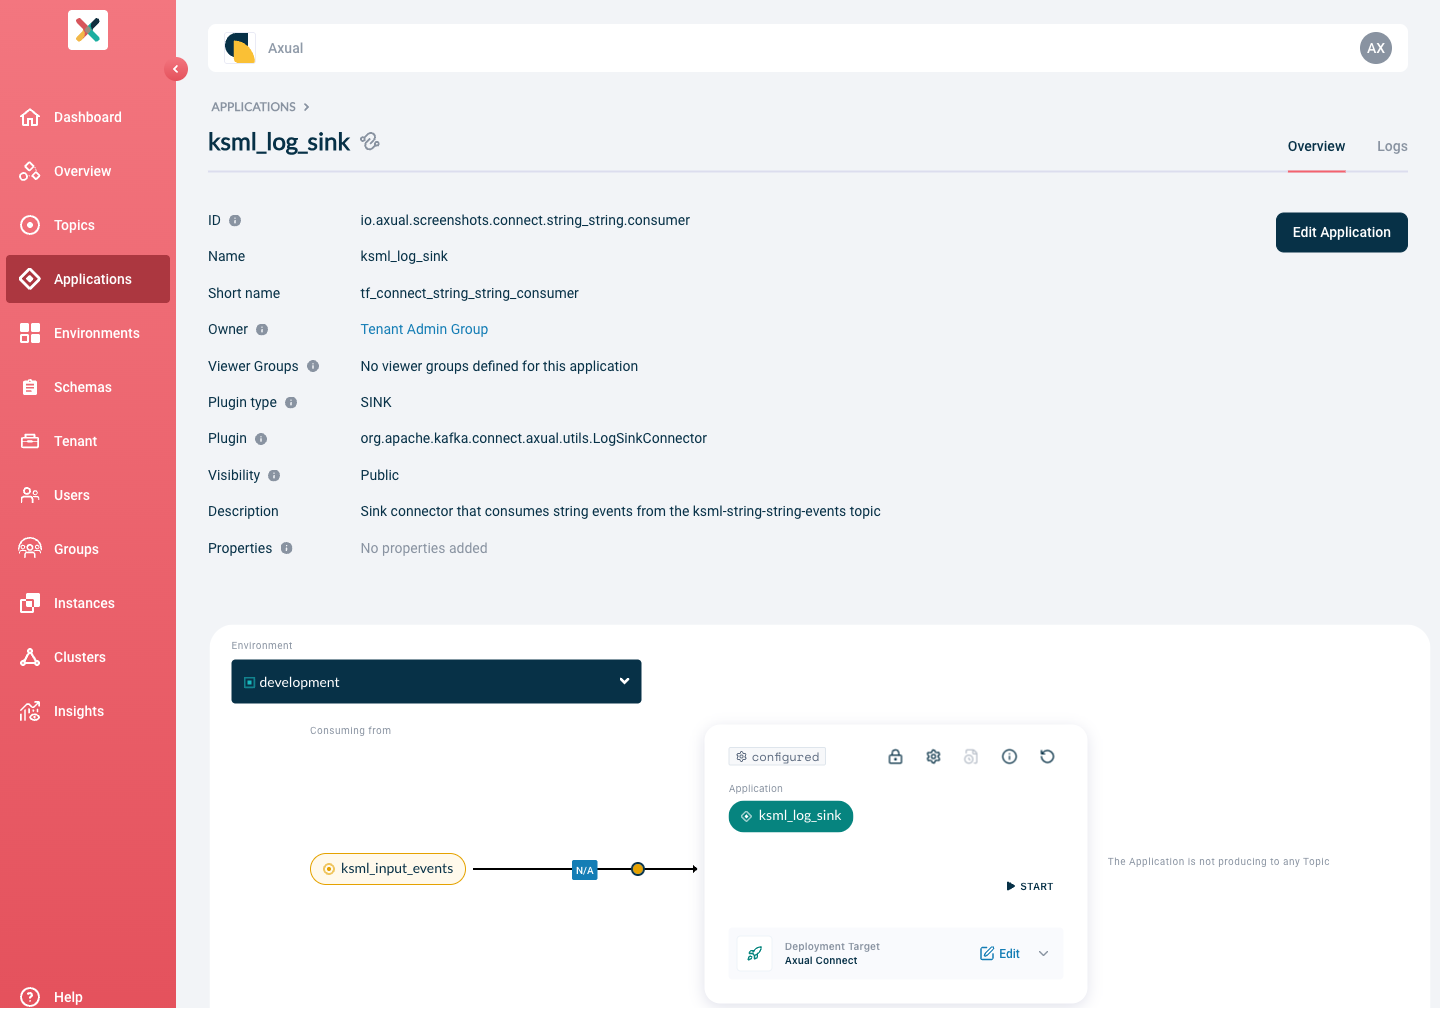
Task: Click the info icon next to ID
Action: [x=235, y=220]
